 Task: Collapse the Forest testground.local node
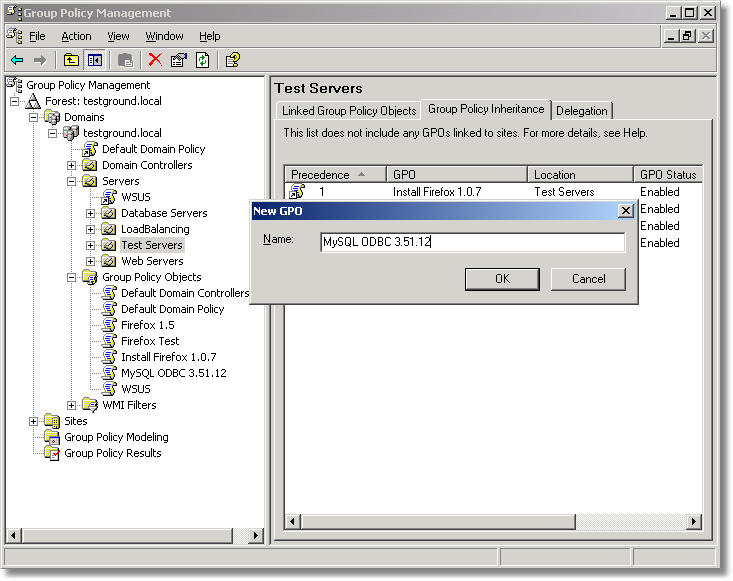(x=14, y=101)
